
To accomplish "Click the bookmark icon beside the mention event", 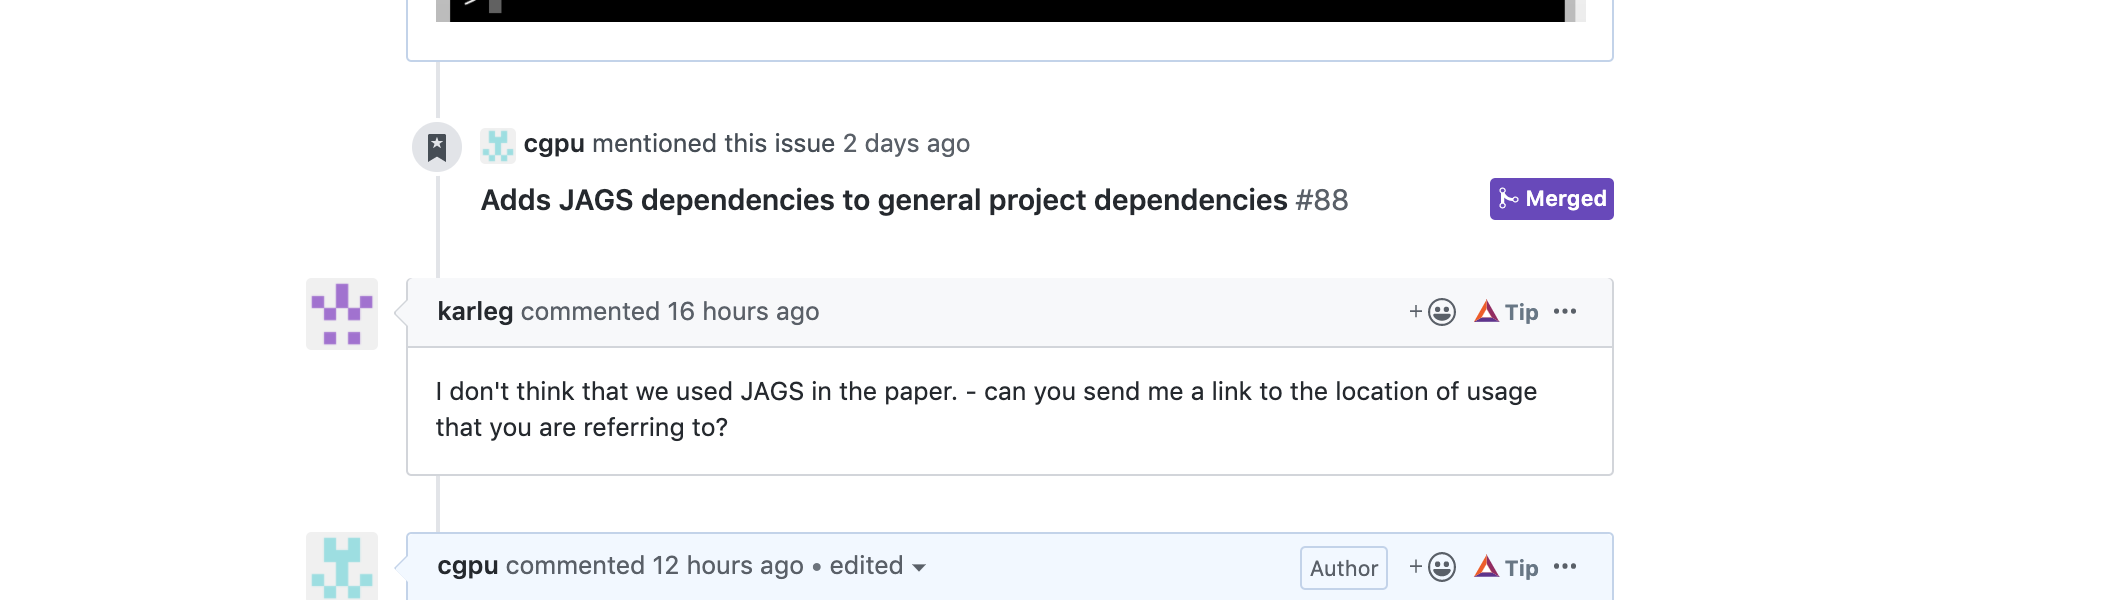I will pyautogui.click(x=437, y=145).
